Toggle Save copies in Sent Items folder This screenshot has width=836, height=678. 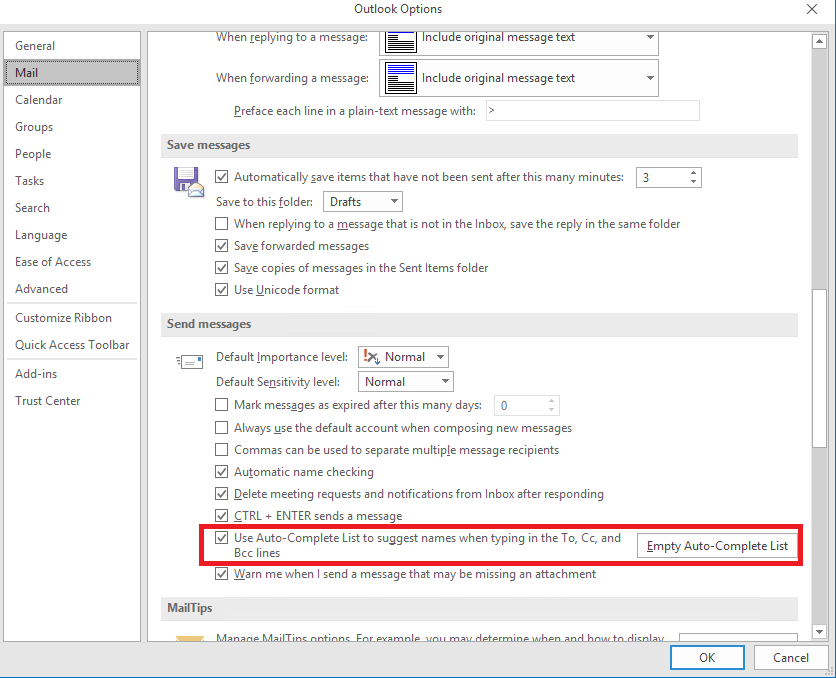pyautogui.click(x=221, y=268)
